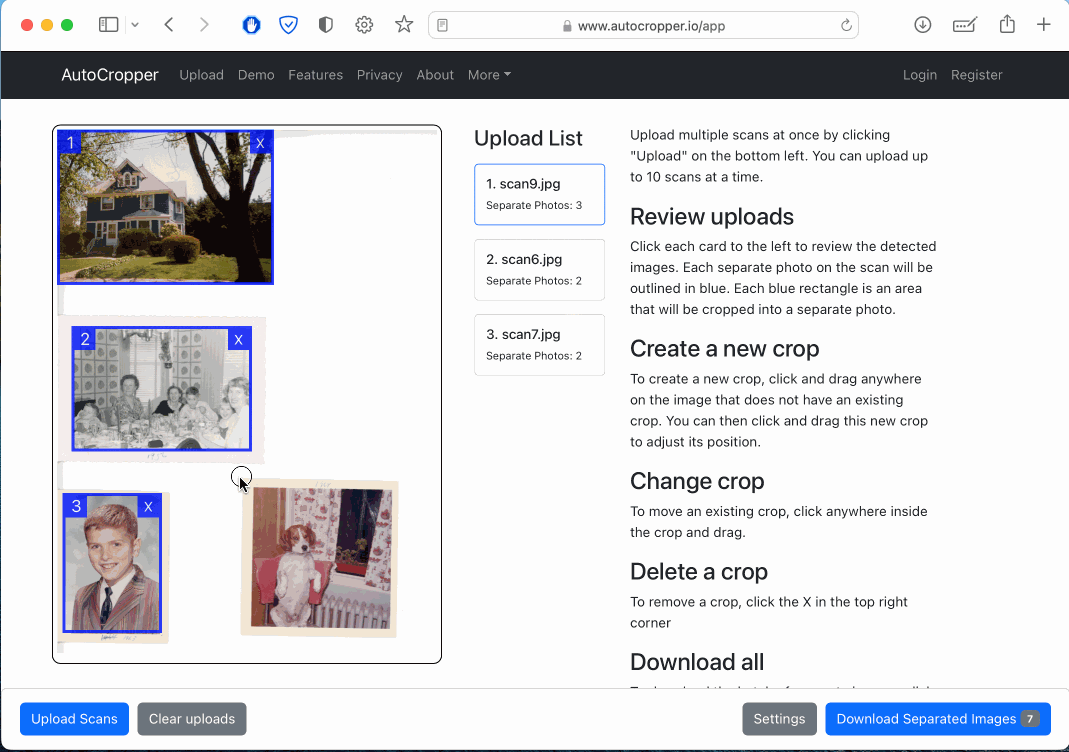This screenshot has height=752, width=1069.
Task: Open Safari's Downloads icon
Action: coord(922,24)
